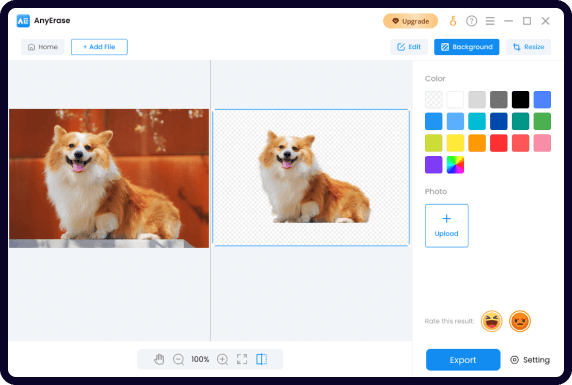Viewport: 572px width, 385px height.
Task: Click the Add File button
Action: click(99, 47)
